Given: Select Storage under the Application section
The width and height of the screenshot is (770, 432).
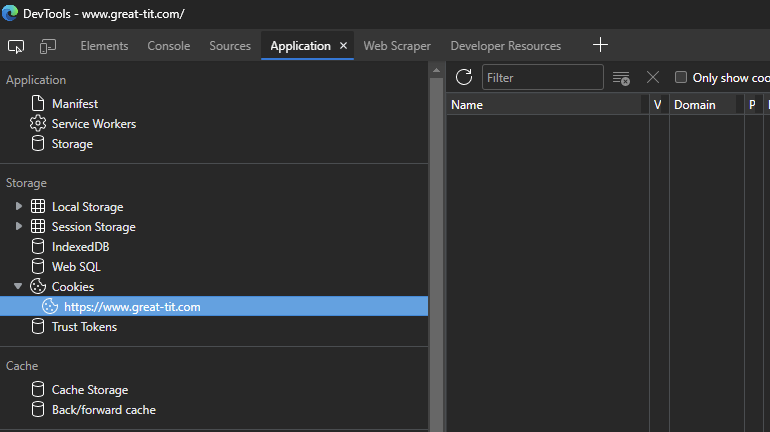Looking at the screenshot, I should click(72, 144).
